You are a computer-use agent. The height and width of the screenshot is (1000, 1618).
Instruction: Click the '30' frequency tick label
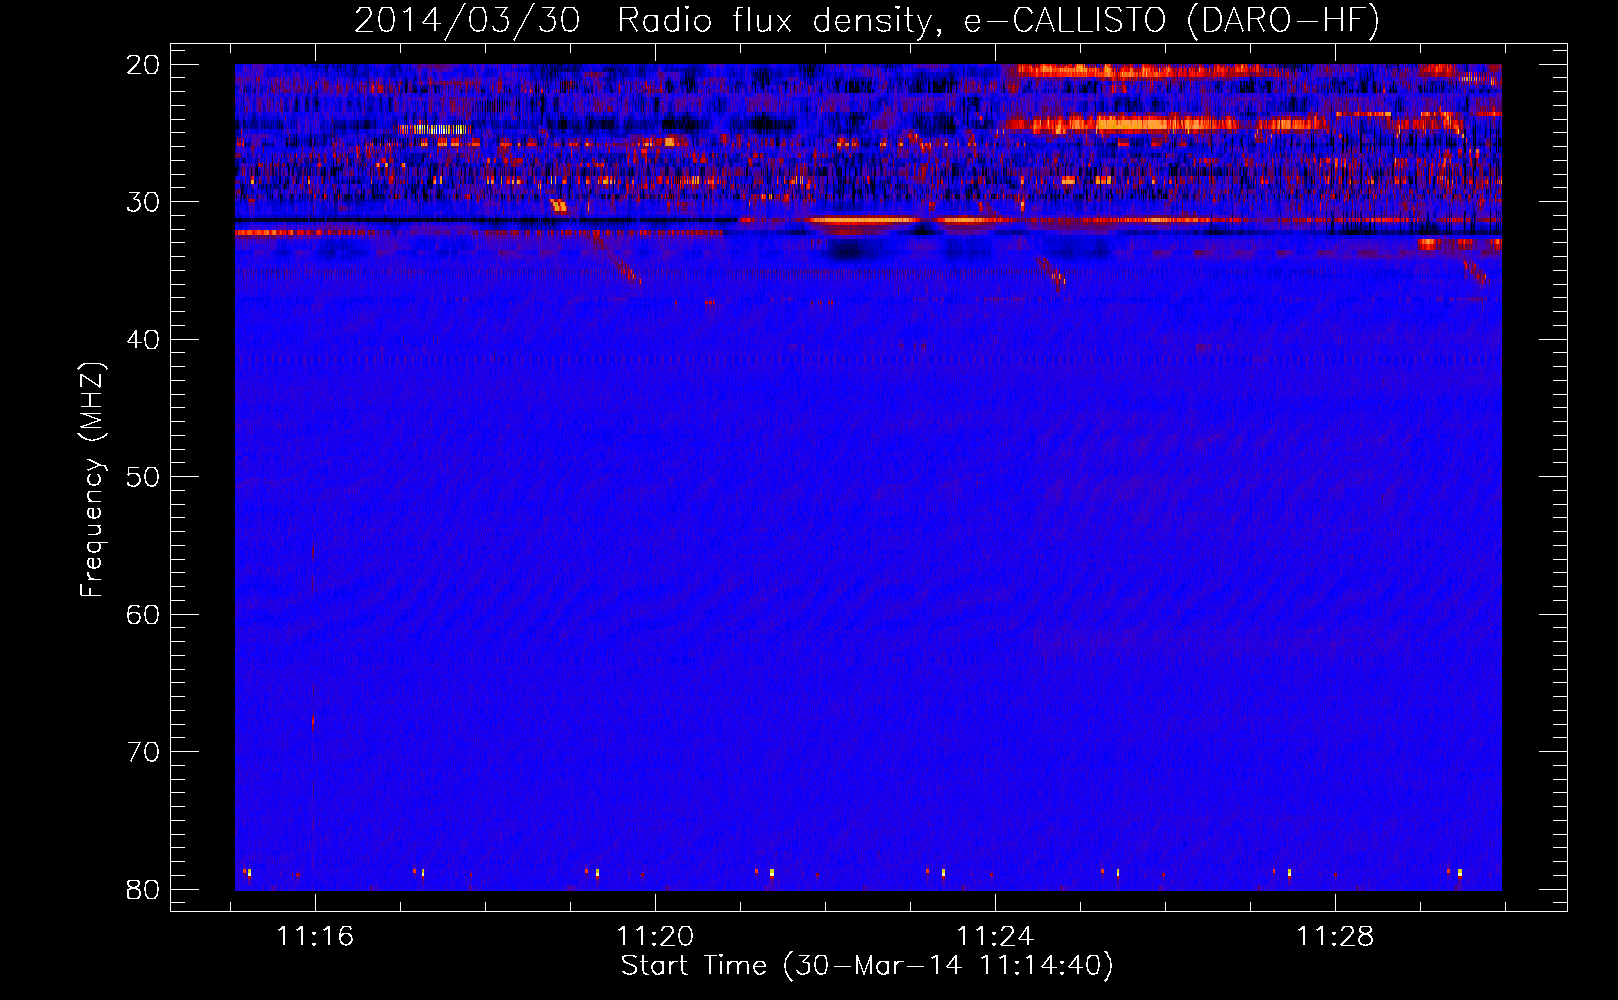click(143, 202)
